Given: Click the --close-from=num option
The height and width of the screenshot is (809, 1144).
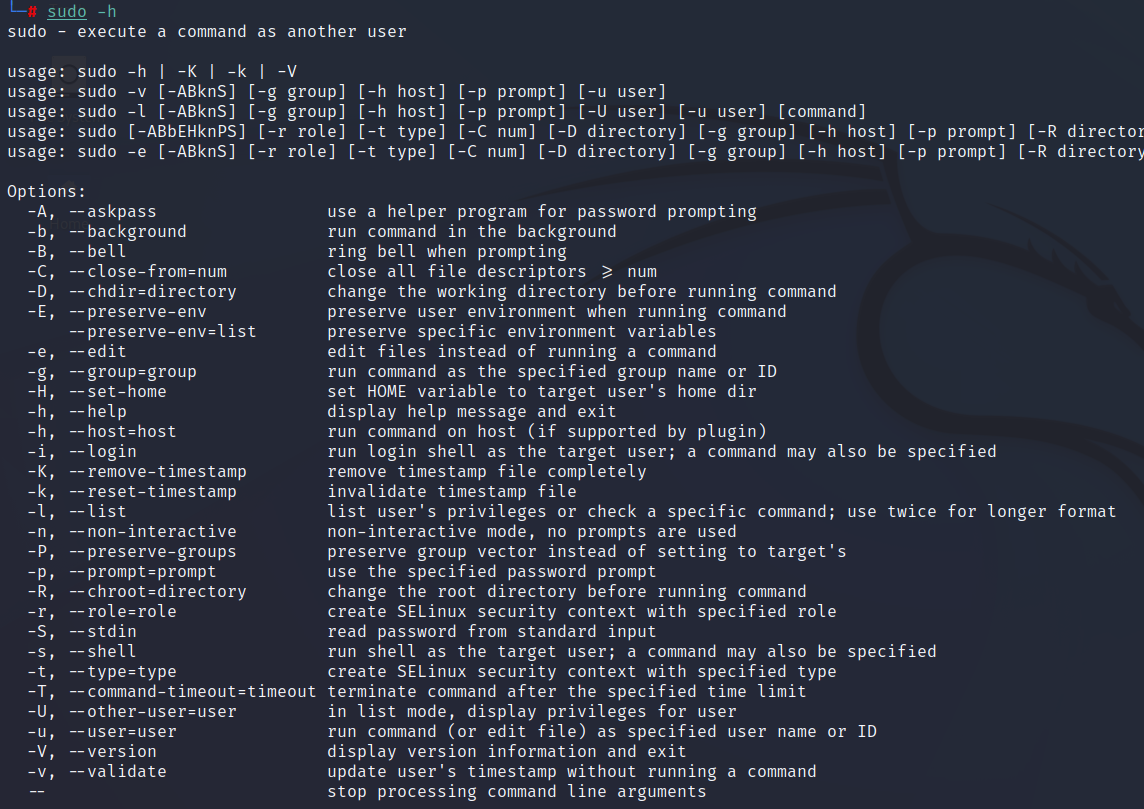Looking at the screenshot, I should [147, 271].
